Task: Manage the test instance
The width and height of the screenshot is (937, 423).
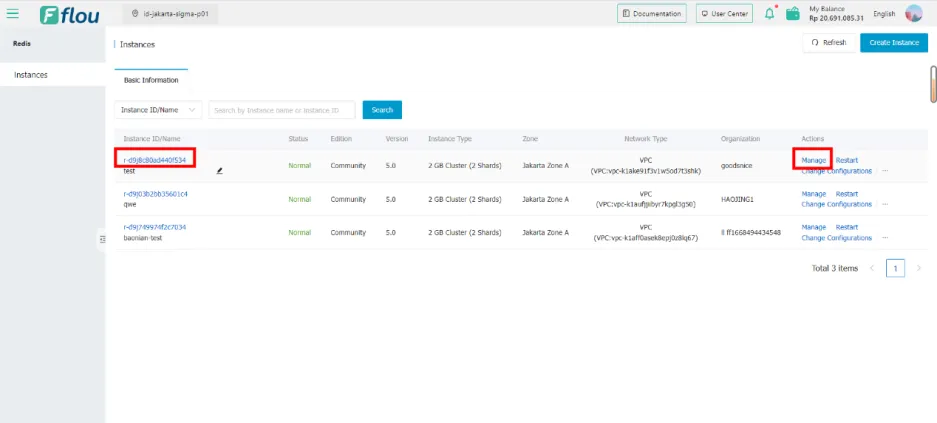Action: click(813, 160)
